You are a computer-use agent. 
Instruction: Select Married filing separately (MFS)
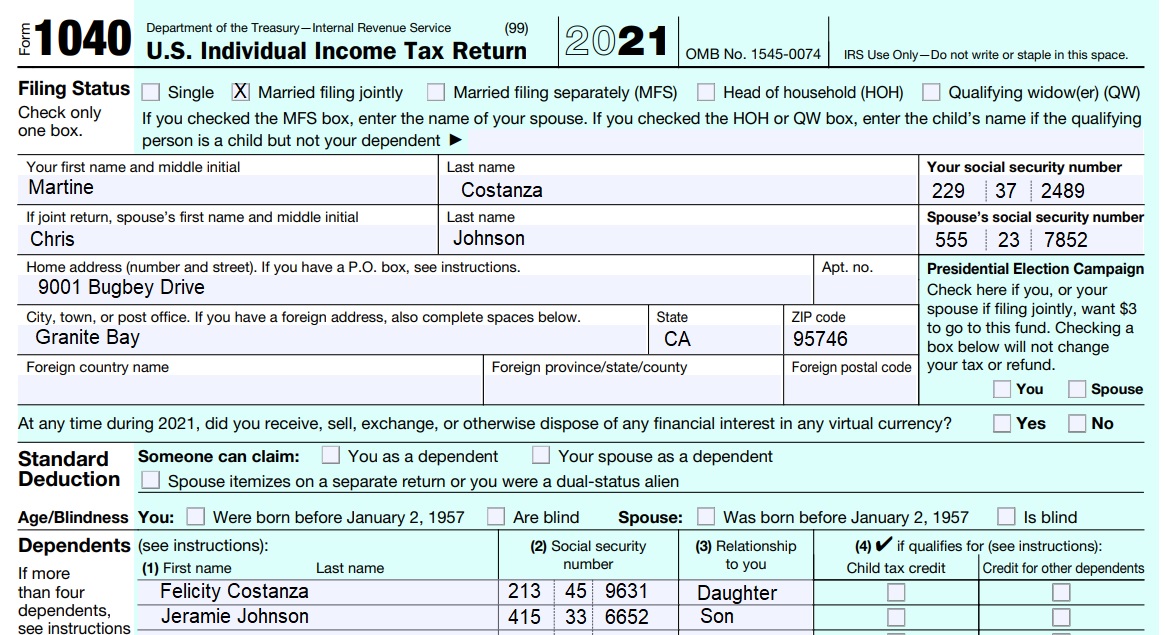[x=435, y=91]
